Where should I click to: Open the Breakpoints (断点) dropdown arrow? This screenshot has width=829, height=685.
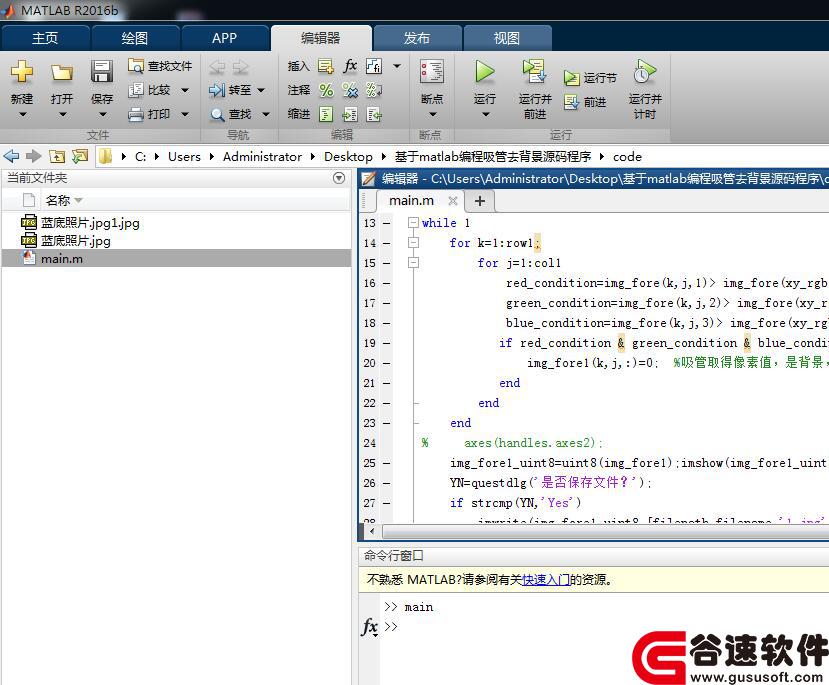(432, 114)
